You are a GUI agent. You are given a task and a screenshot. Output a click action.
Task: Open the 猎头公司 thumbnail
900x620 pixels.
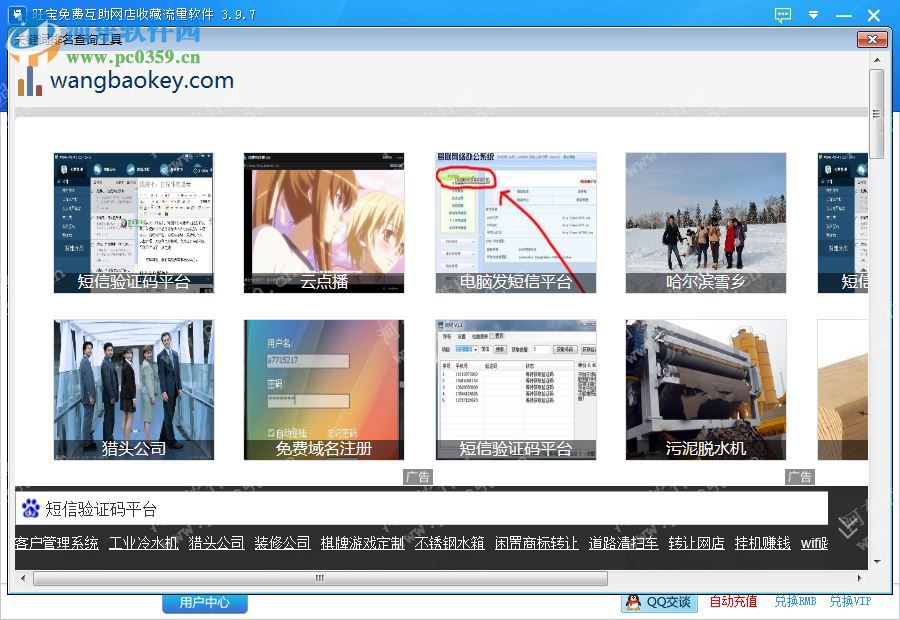(134, 390)
